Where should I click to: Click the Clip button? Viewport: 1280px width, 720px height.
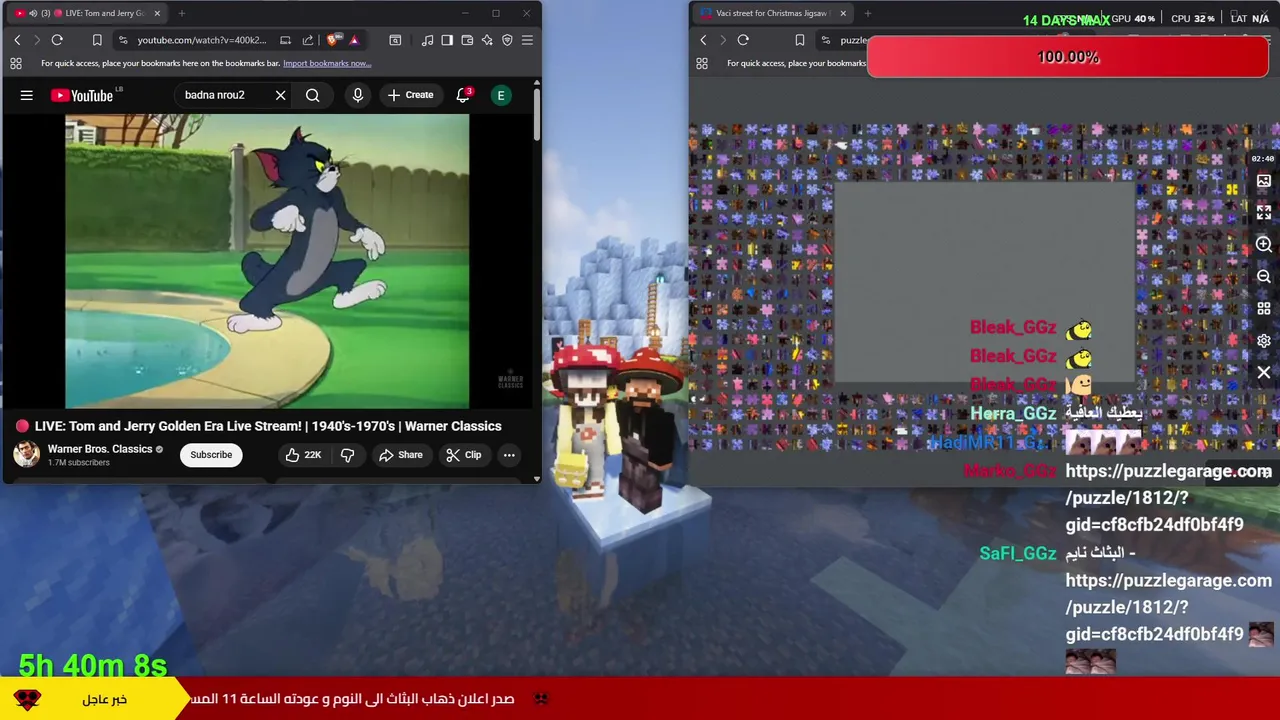(x=464, y=455)
